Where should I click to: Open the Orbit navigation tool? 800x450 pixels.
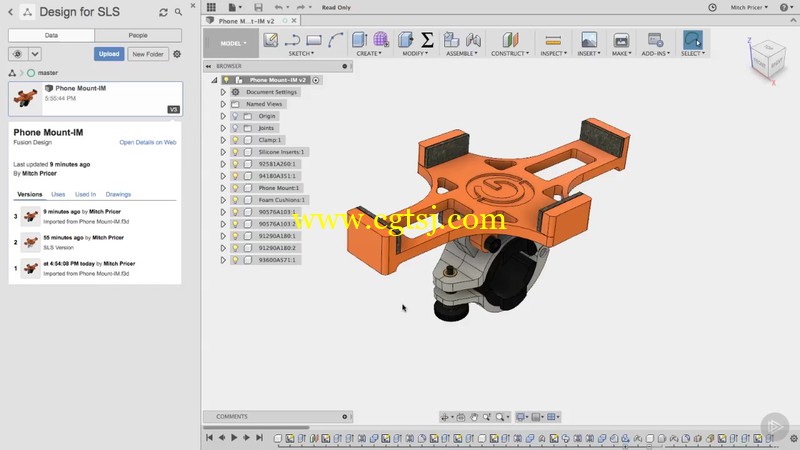[445, 417]
